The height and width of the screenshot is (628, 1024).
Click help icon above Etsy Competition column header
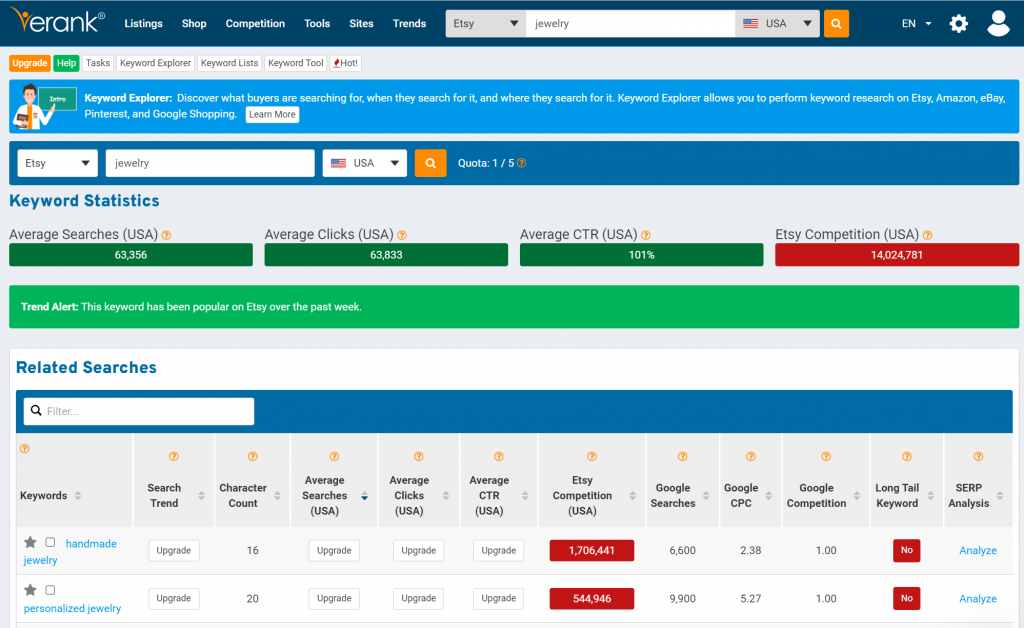coord(592,456)
